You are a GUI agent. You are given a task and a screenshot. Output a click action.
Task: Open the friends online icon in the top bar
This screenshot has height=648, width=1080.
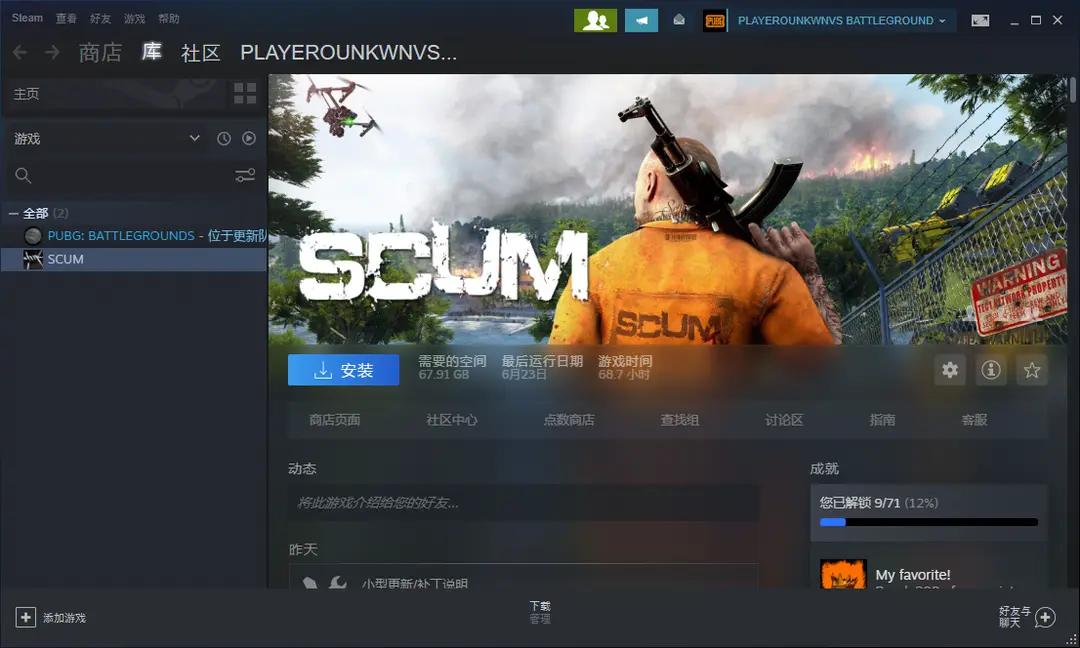click(595, 21)
